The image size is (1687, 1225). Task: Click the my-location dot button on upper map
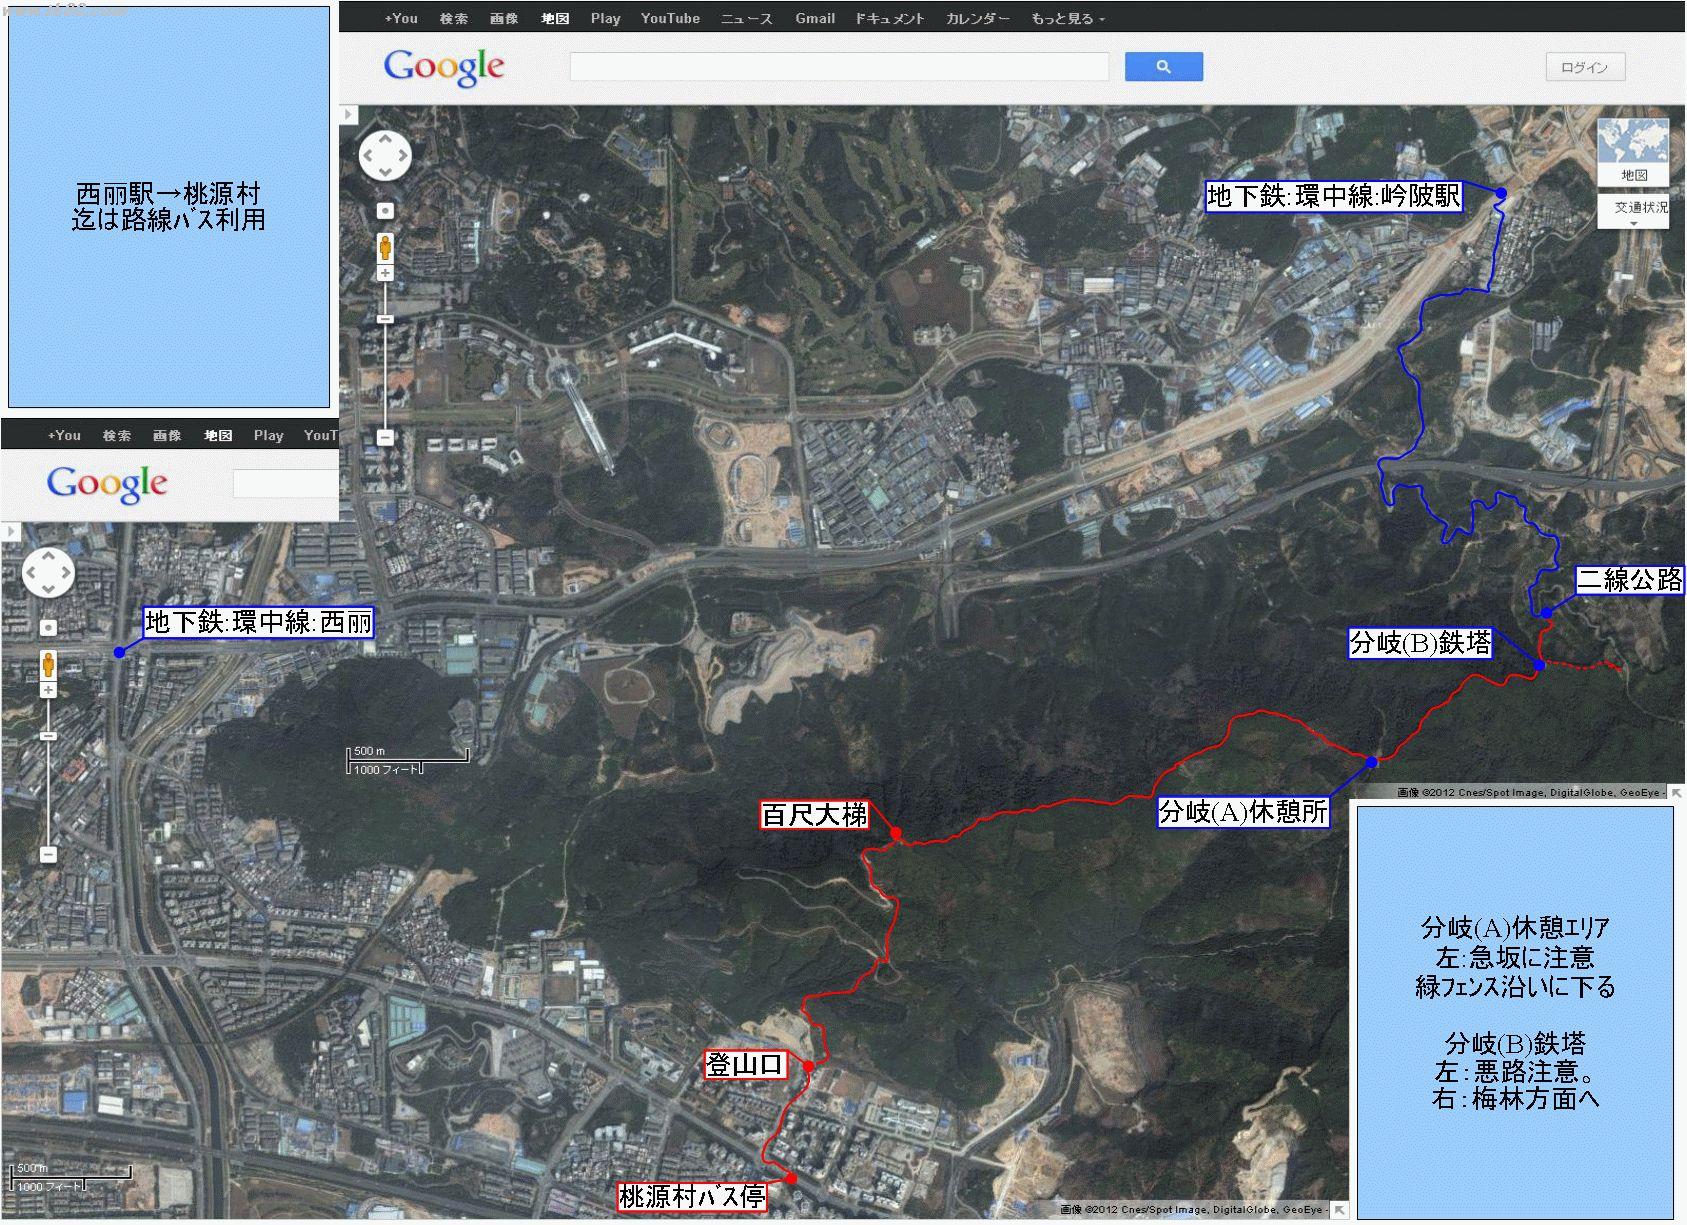click(385, 211)
